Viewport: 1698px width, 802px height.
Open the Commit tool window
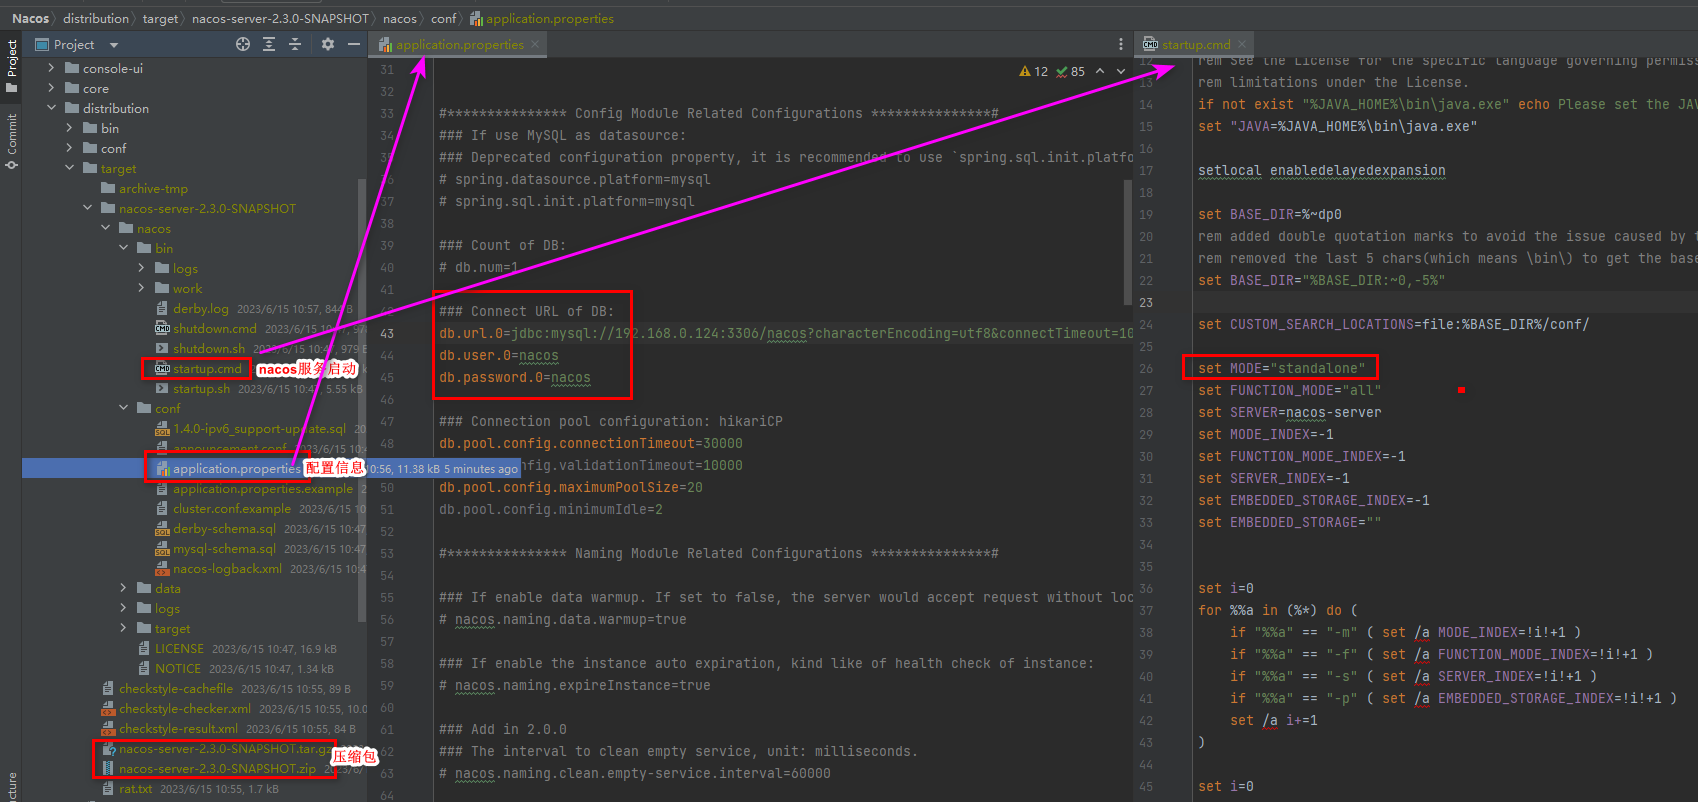[12, 141]
